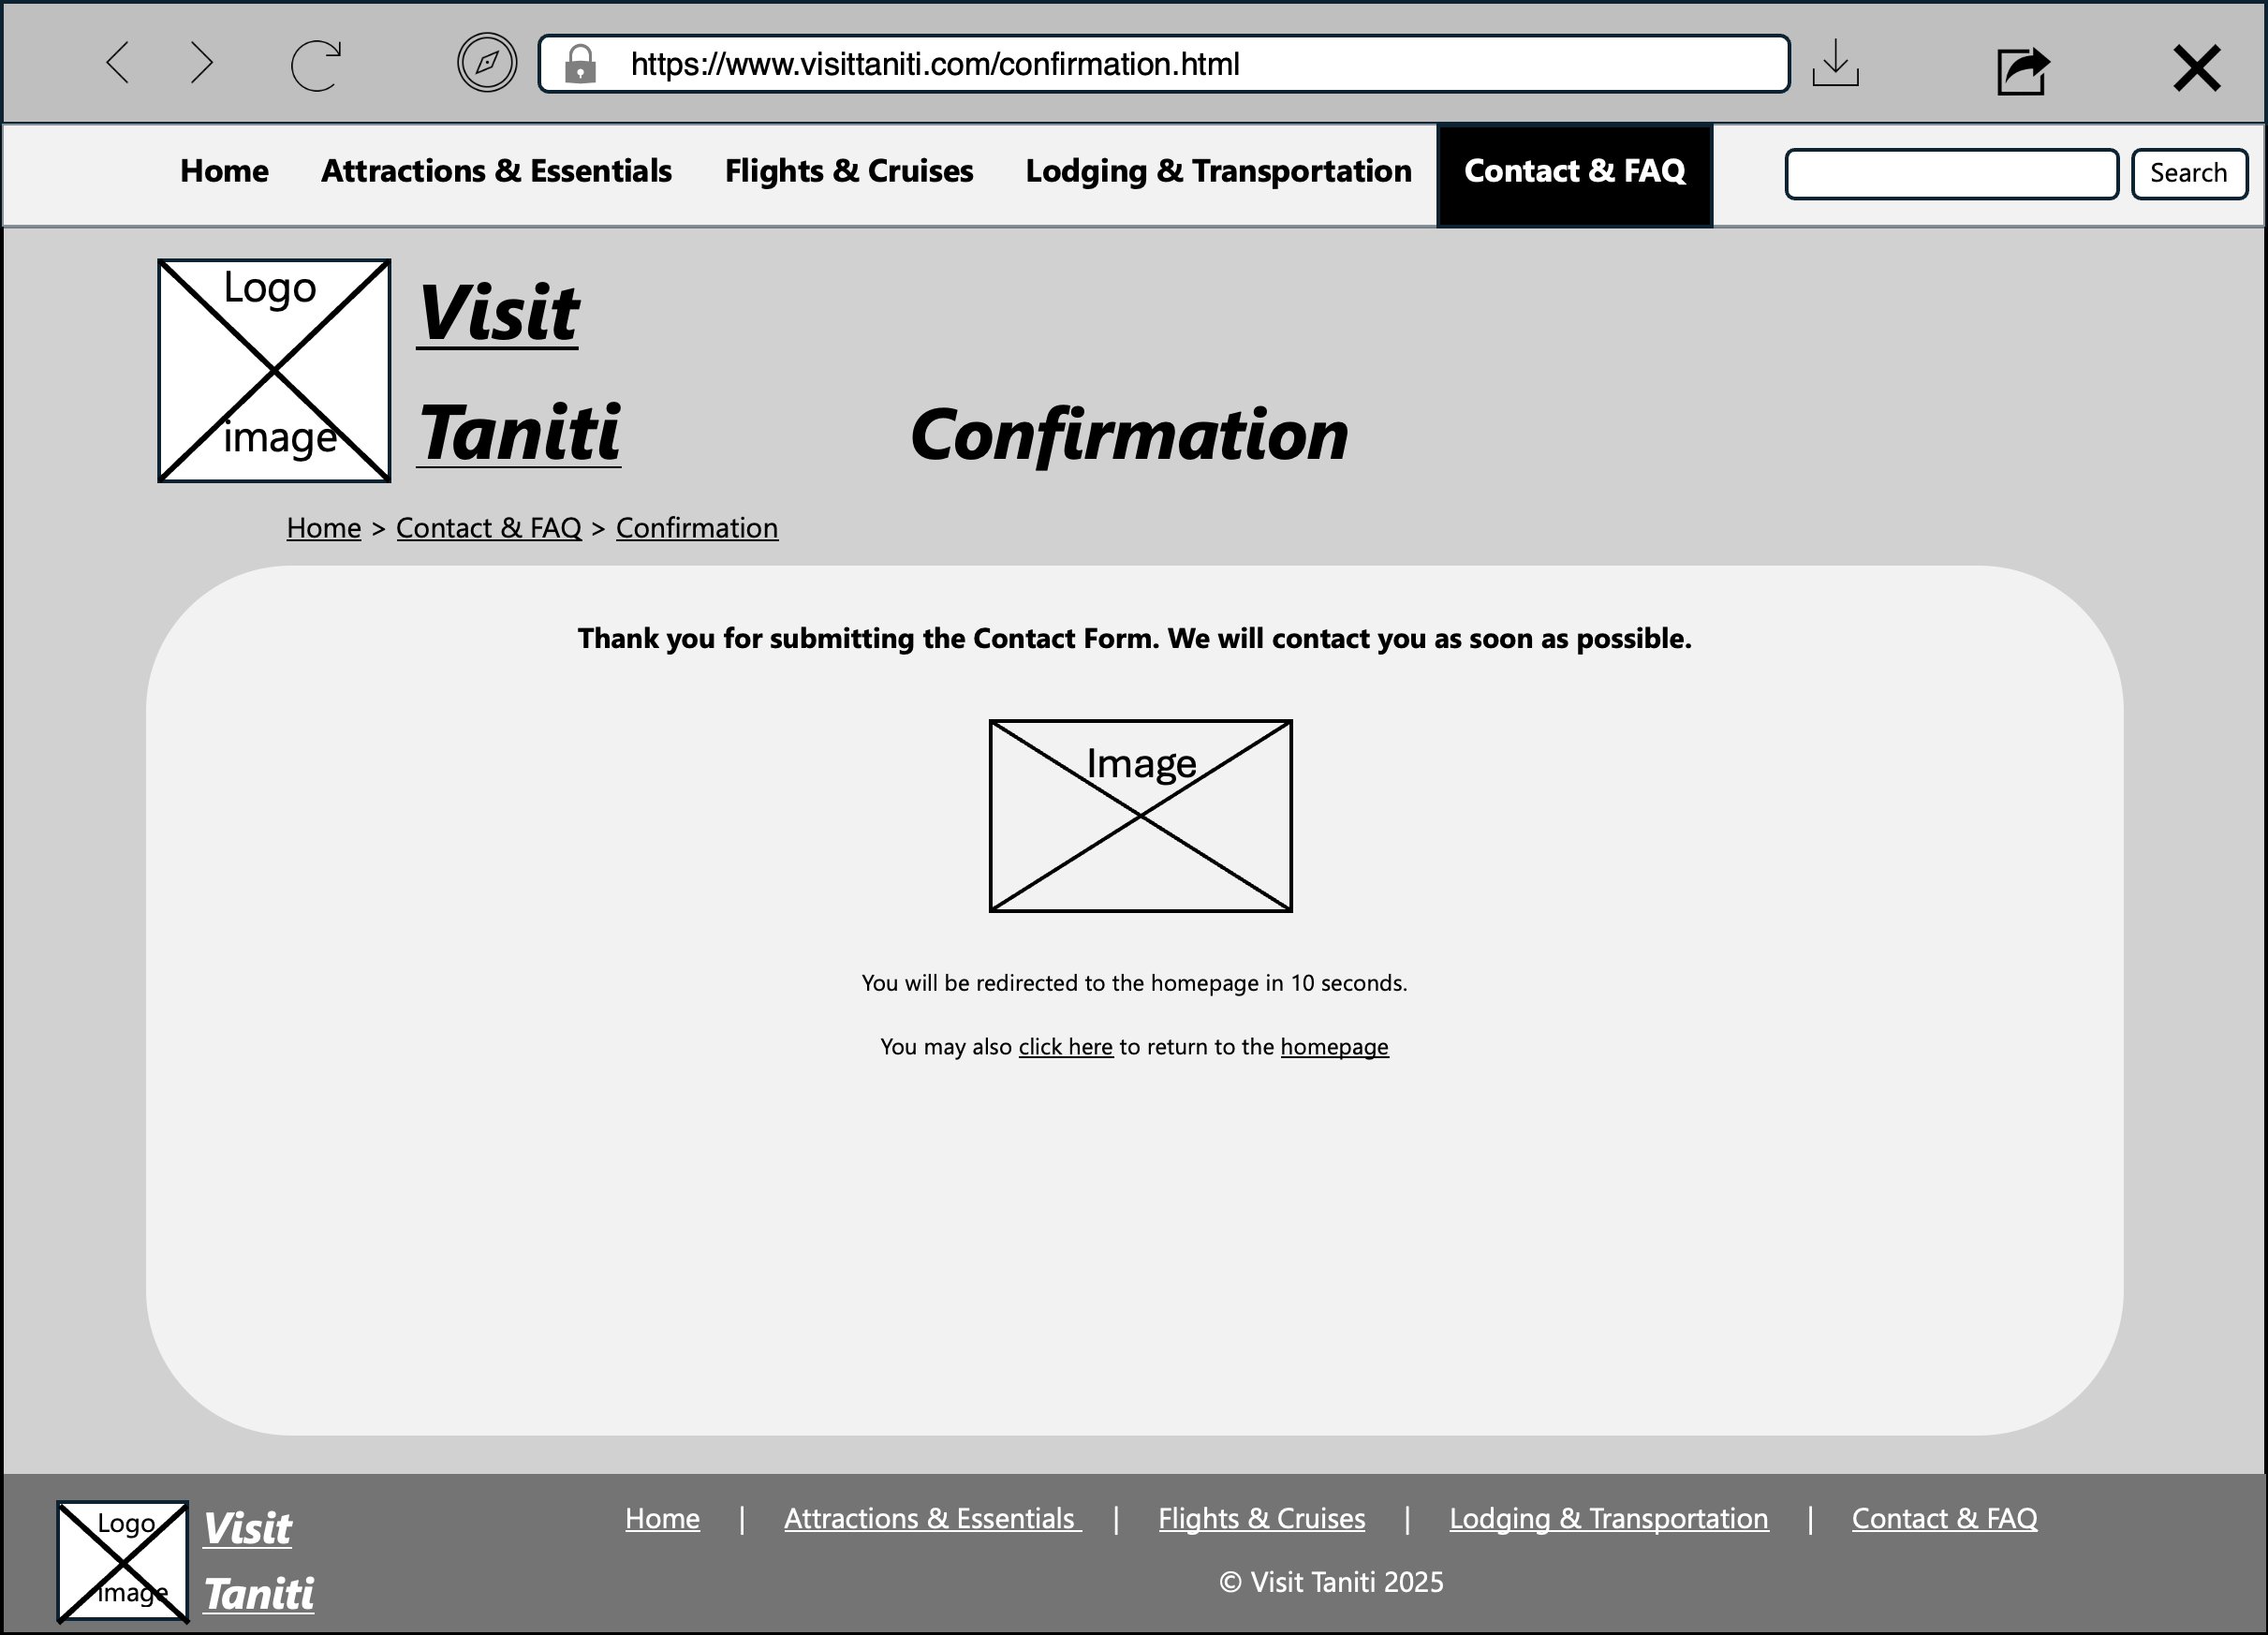Screen dimensions: 2268x1635
Task: Click into the site search field
Action: click(1951, 174)
